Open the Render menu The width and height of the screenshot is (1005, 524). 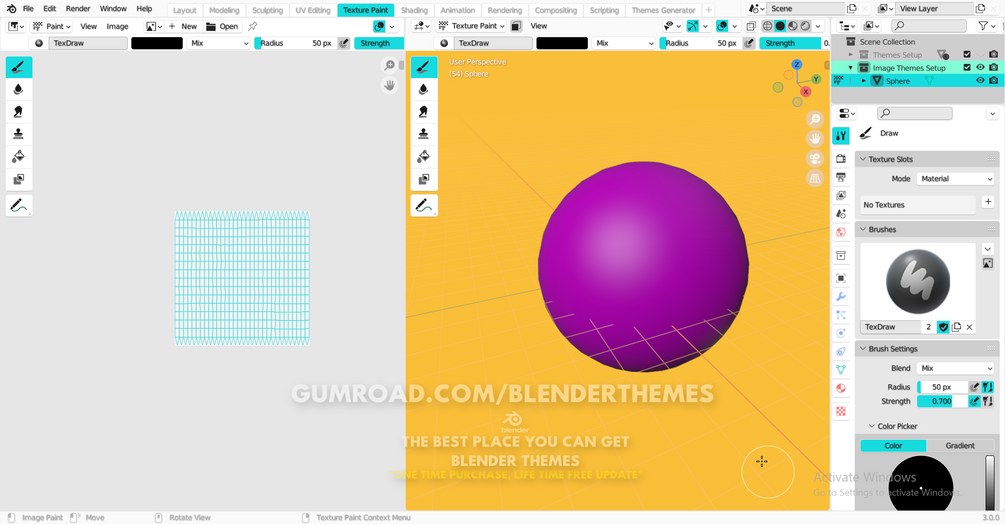pyautogui.click(x=78, y=9)
